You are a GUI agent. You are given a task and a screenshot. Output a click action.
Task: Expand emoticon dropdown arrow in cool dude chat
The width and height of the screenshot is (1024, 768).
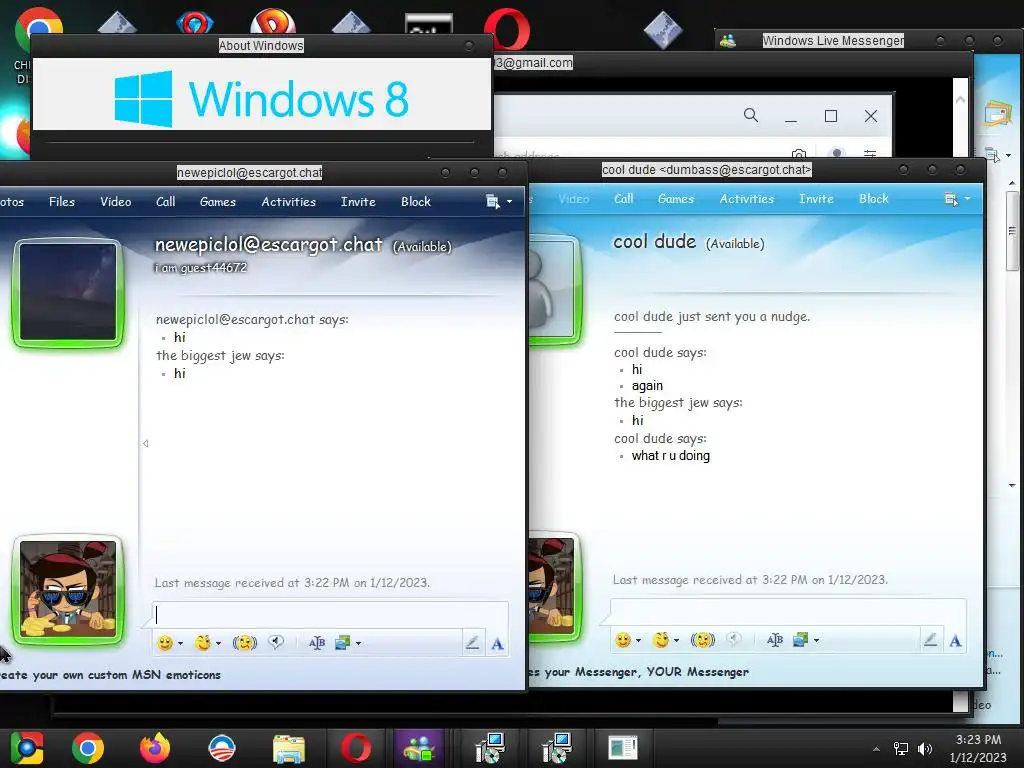[x=638, y=640]
